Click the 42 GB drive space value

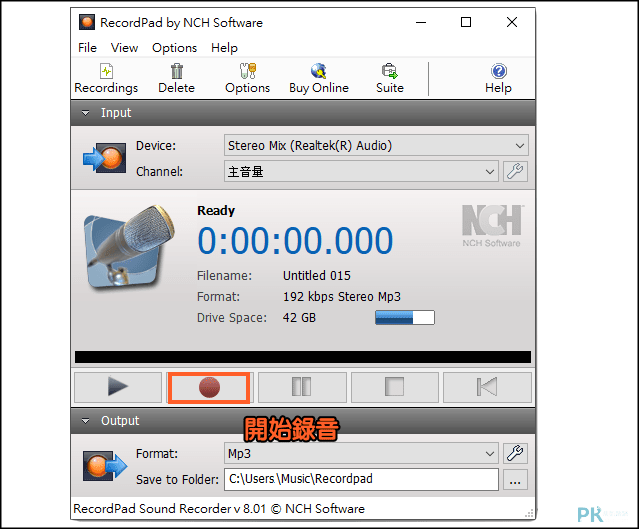299,318
